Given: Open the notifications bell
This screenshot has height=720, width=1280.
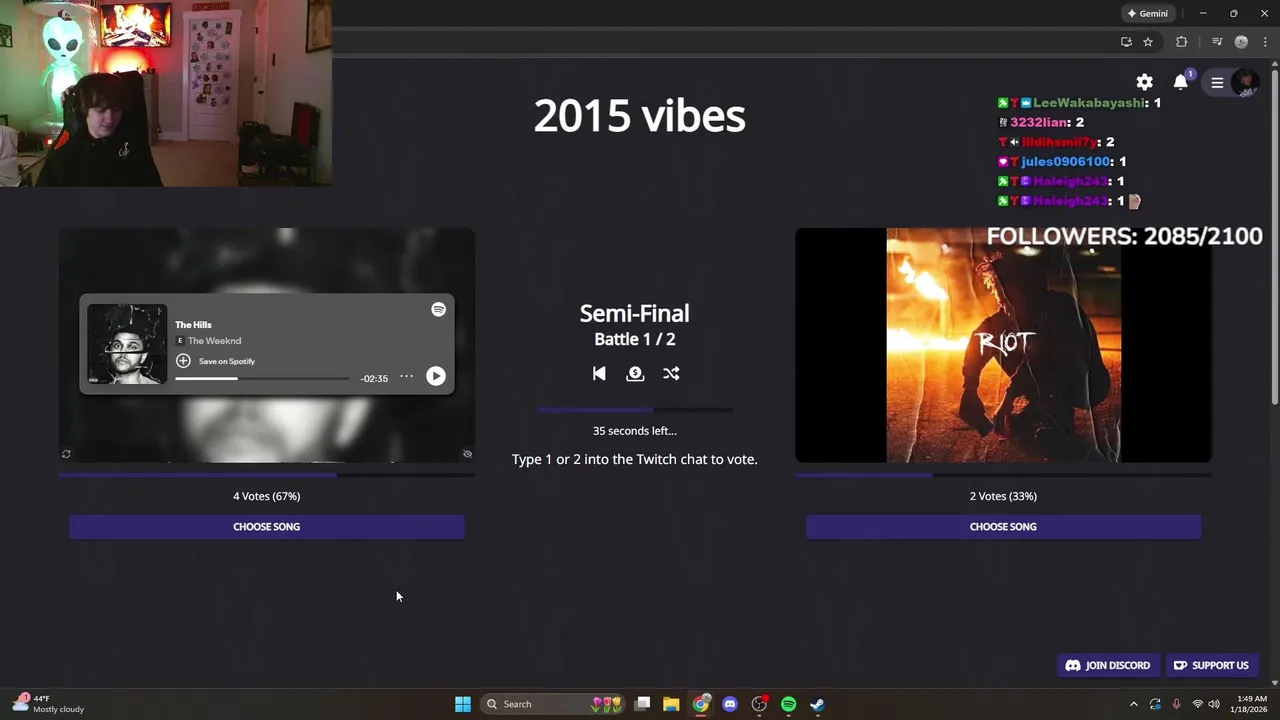Looking at the screenshot, I should [1181, 82].
